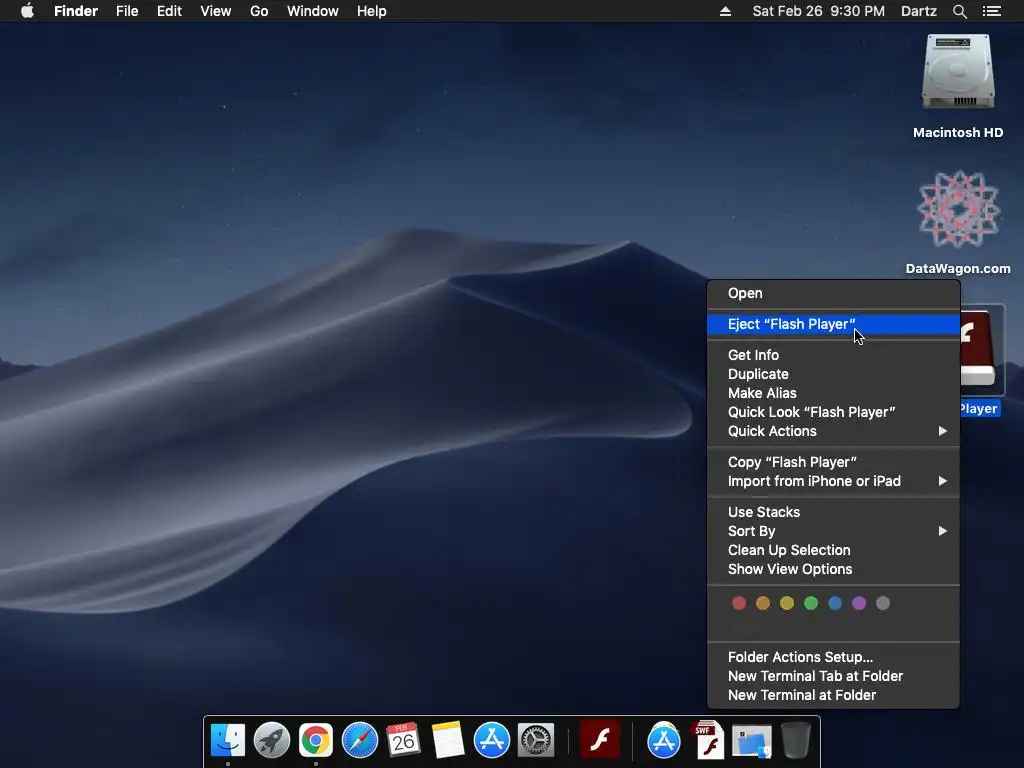Expand the Quick Actions submenu

pos(833,431)
